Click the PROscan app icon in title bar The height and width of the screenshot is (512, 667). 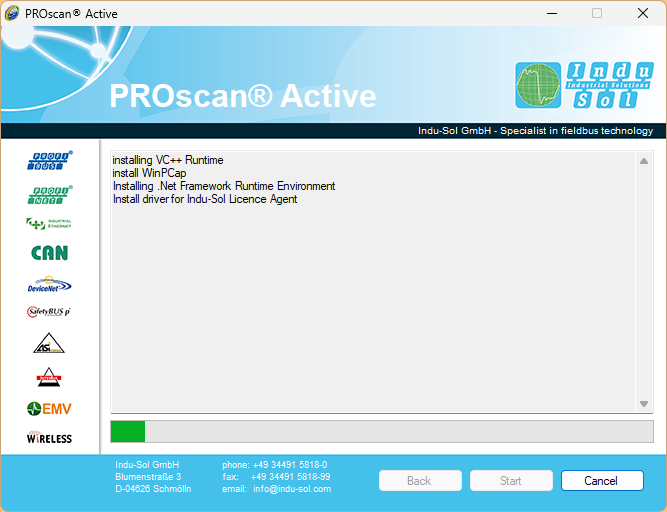(x=12, y=13)
